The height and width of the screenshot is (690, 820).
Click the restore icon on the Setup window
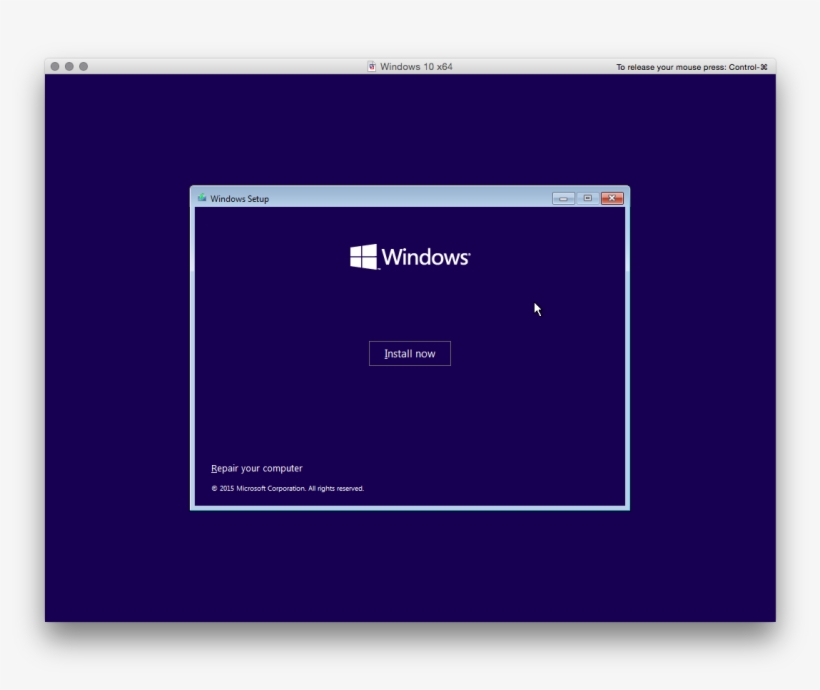click(x=586, y=198)
